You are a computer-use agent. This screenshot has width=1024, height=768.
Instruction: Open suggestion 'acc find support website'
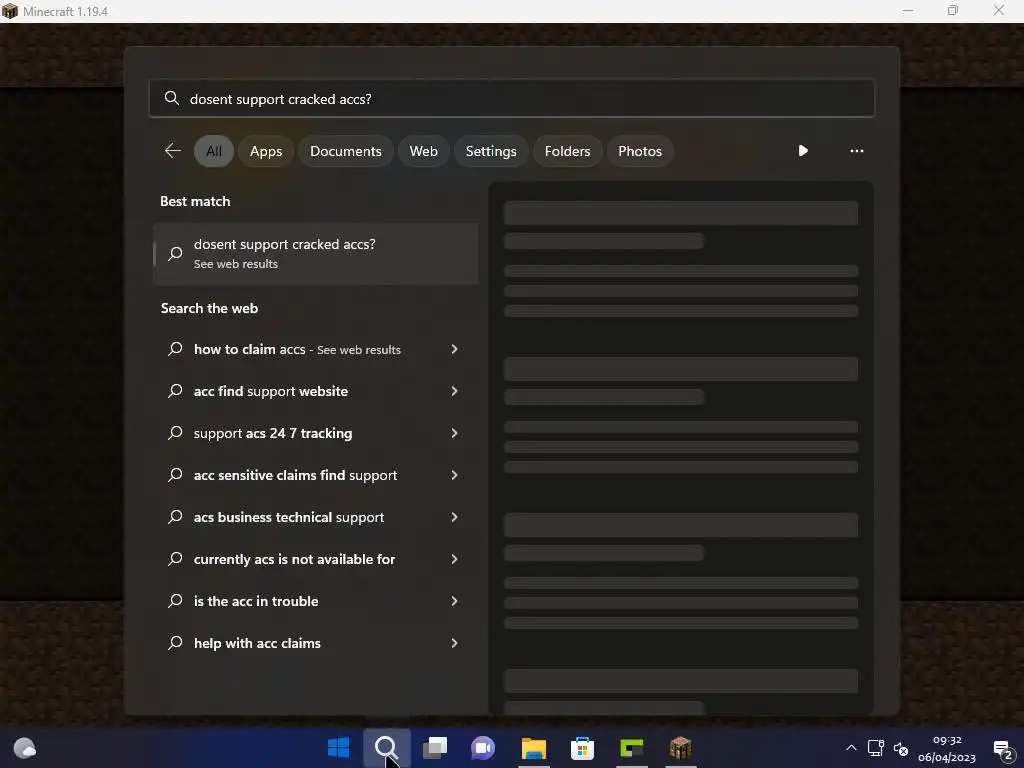[x=316, y=391]
